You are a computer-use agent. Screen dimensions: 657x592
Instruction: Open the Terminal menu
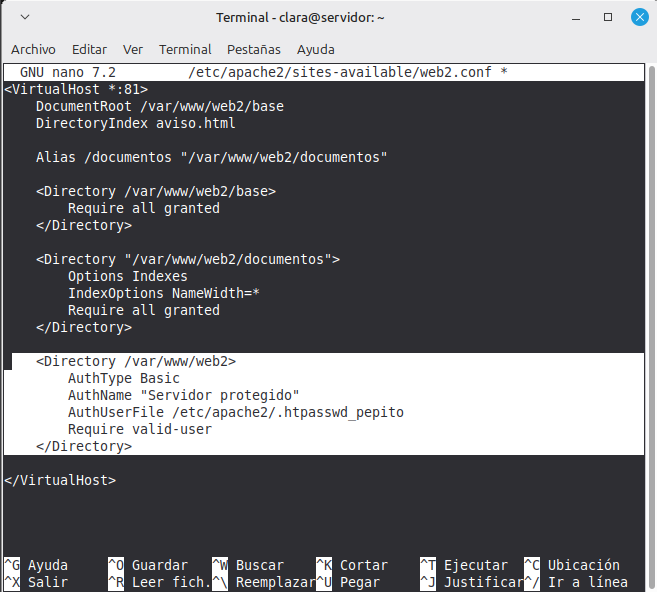(185, 49)
